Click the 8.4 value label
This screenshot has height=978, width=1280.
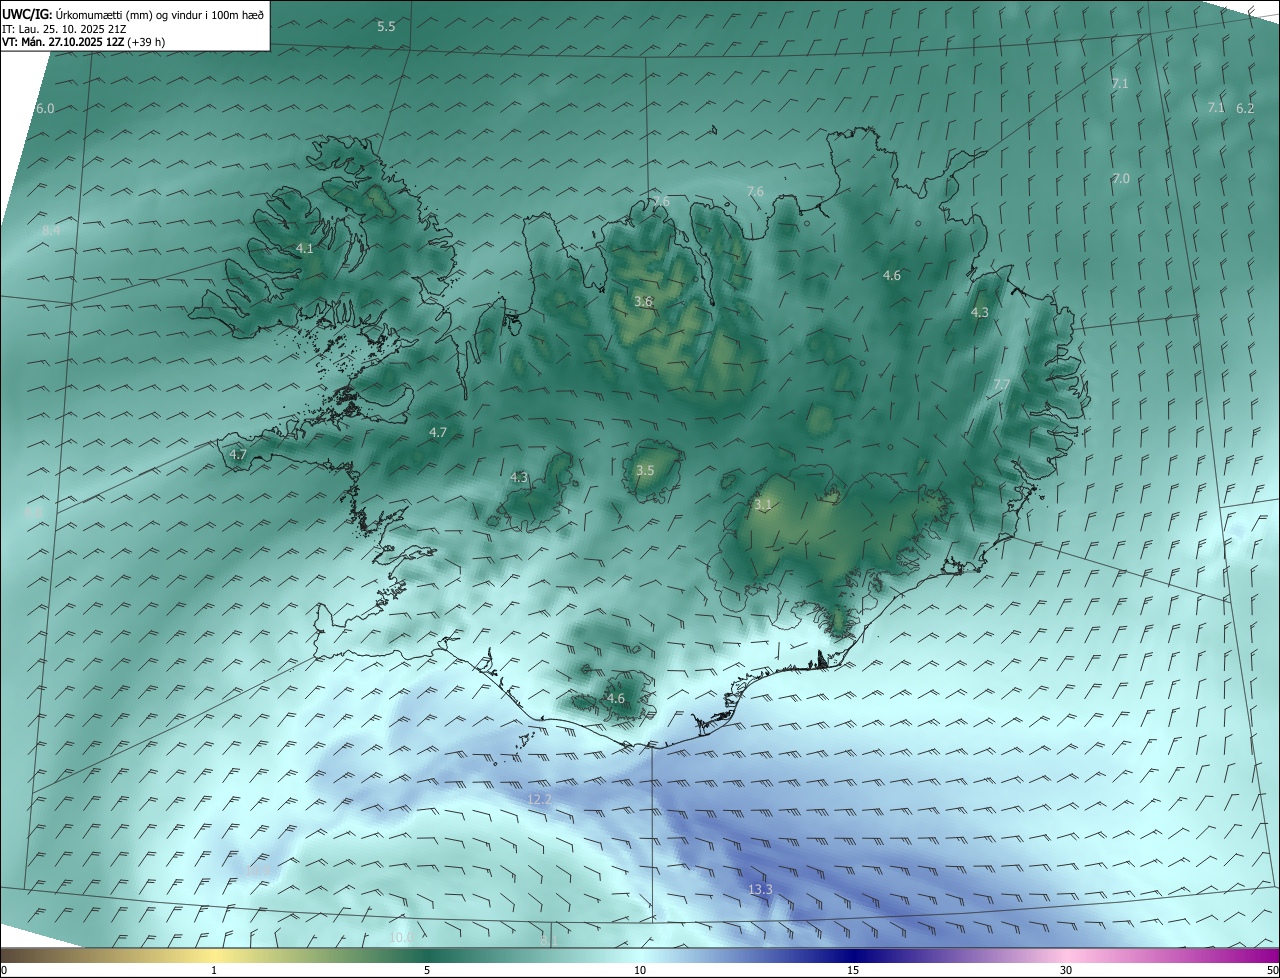tap(51, 230)
